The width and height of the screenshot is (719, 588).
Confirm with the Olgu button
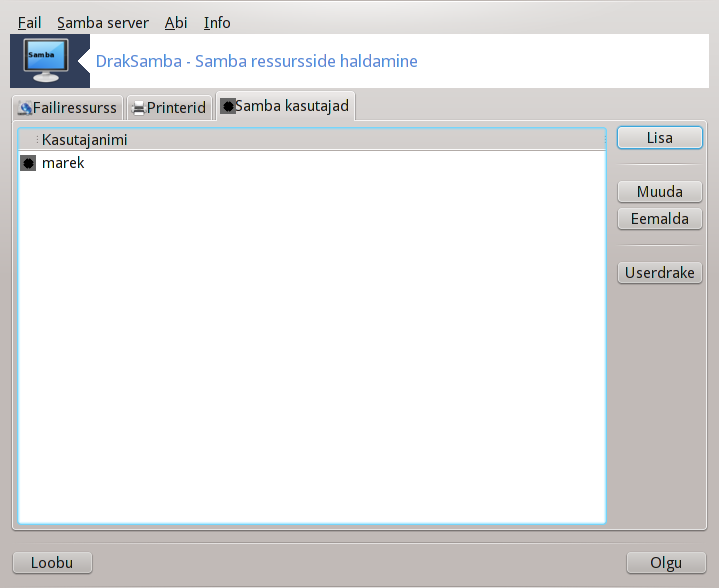(x=666, y=563)
